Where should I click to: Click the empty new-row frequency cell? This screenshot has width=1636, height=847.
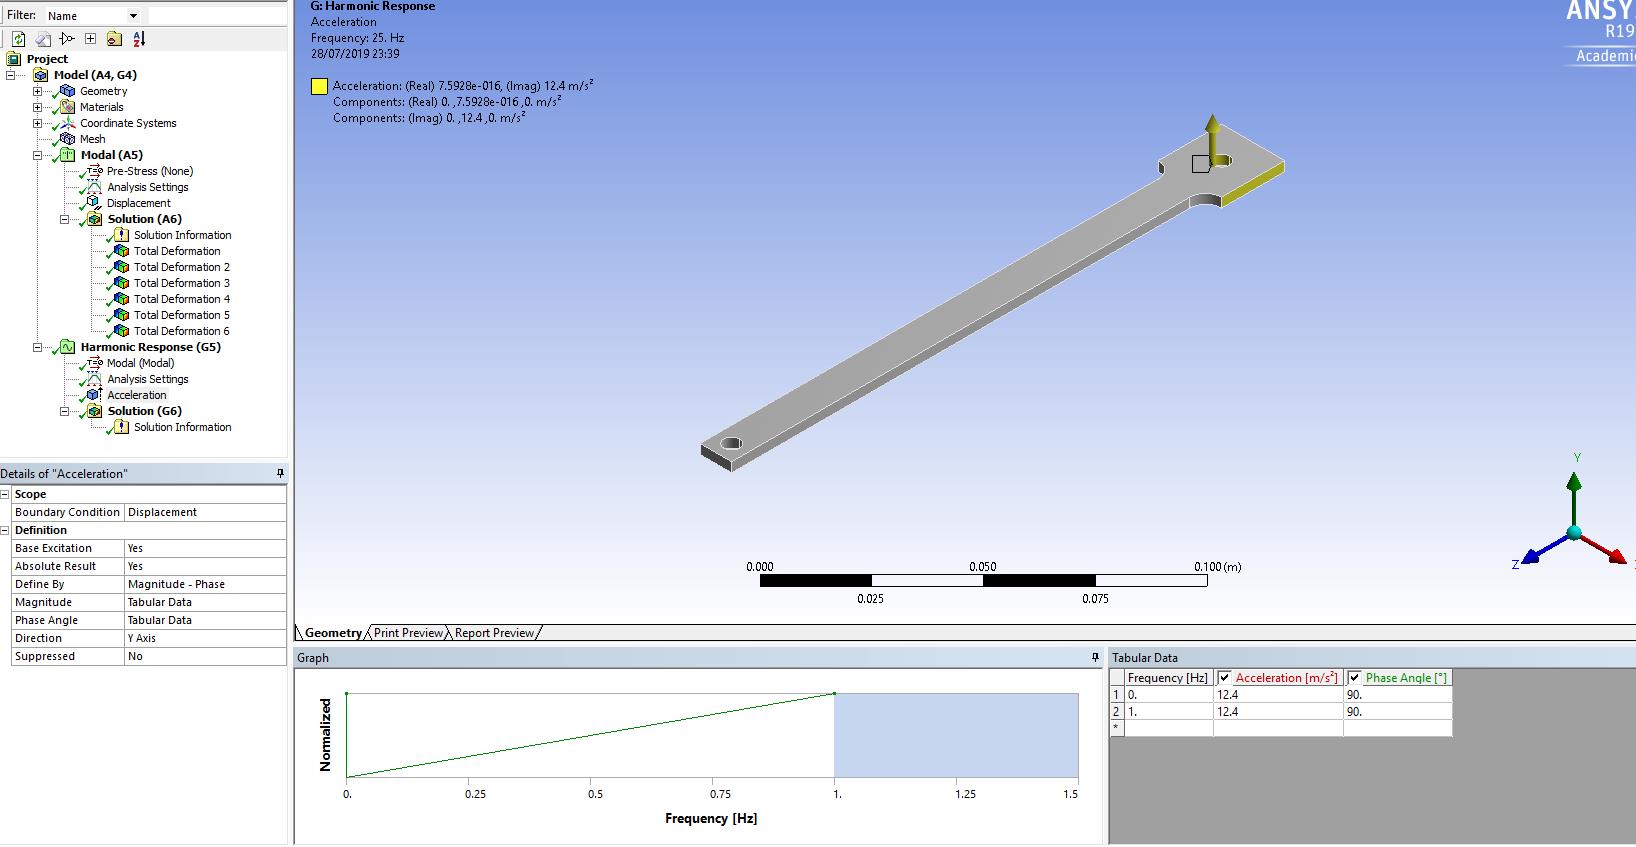pyautogui.click(x=1168, y=728)
